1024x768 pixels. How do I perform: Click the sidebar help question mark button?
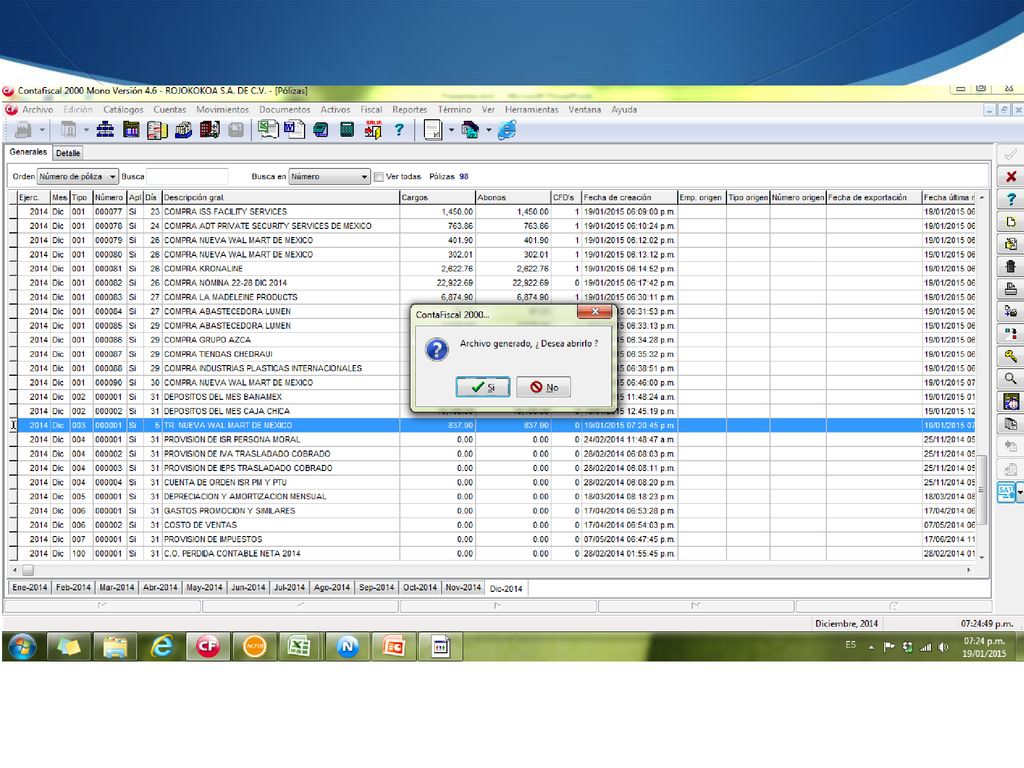(x=1010, y=199)
